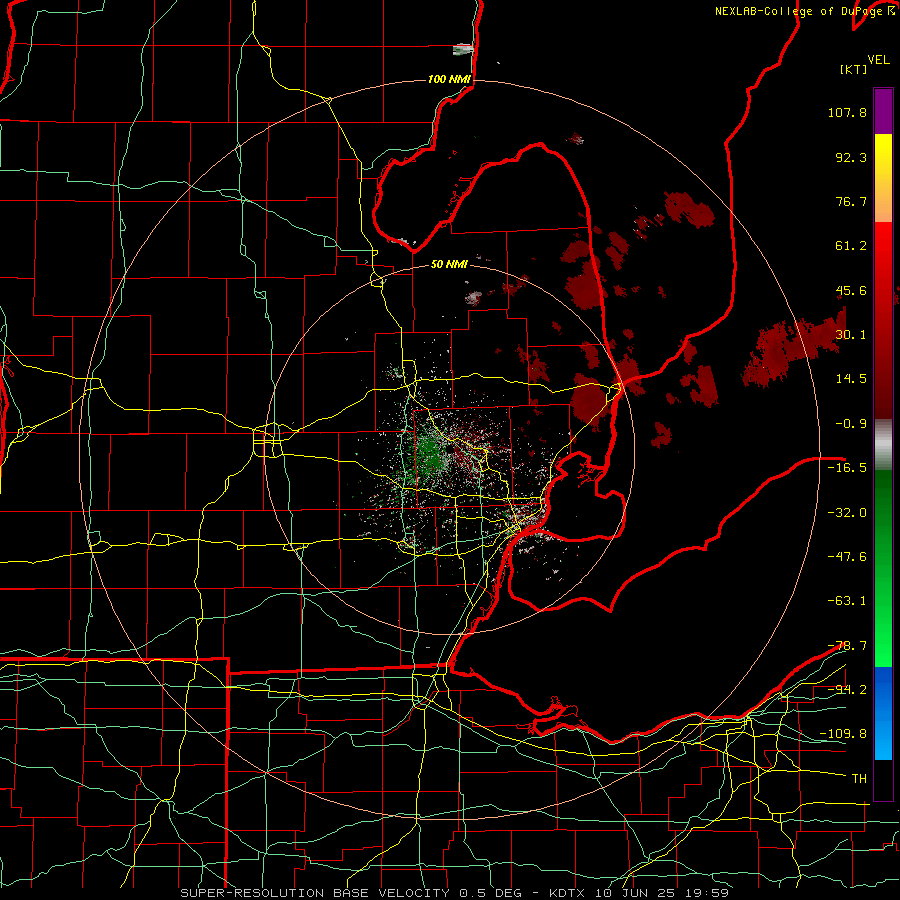This screenshot has width=900, height=900.
Task: Click the 107.8 velocity scale value
Action: [847, 112]
